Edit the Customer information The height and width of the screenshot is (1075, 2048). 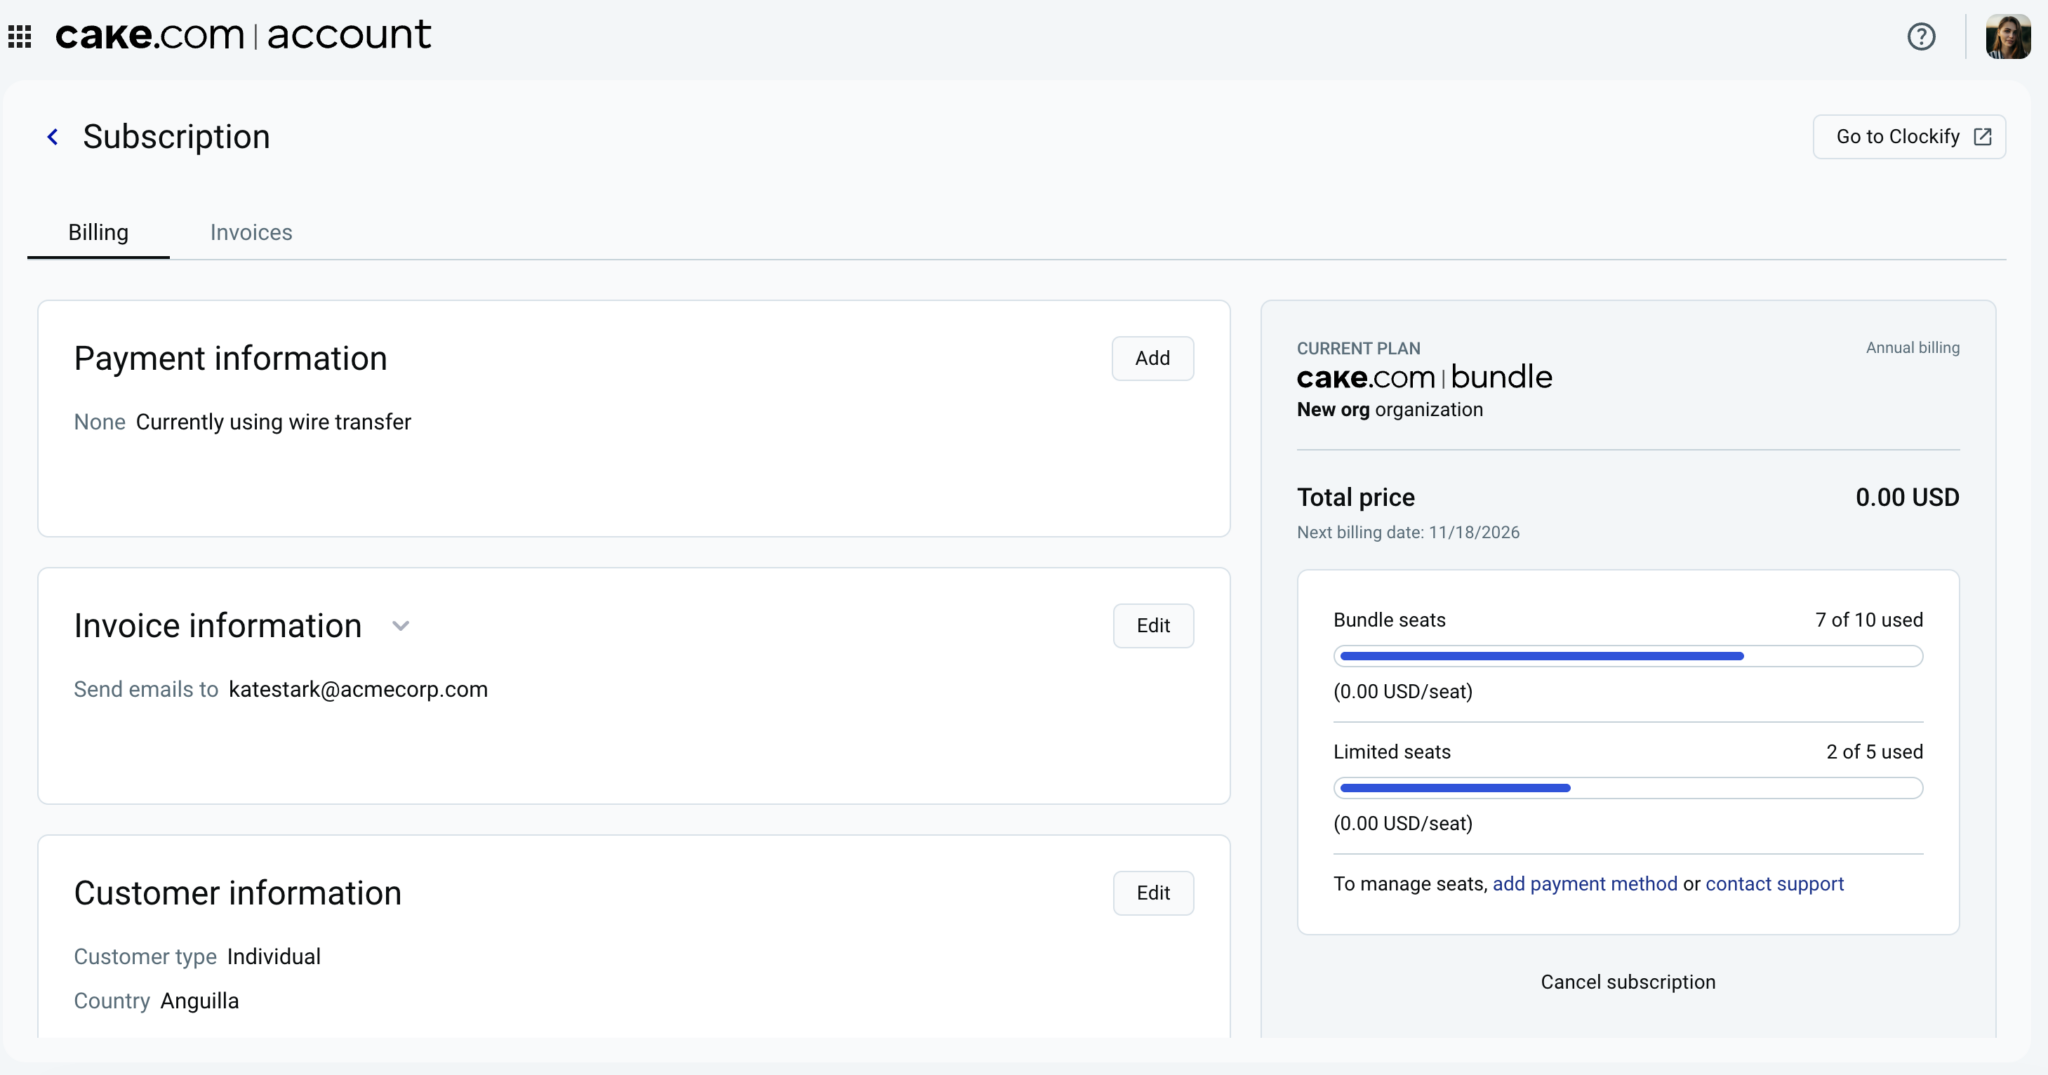1153,893
